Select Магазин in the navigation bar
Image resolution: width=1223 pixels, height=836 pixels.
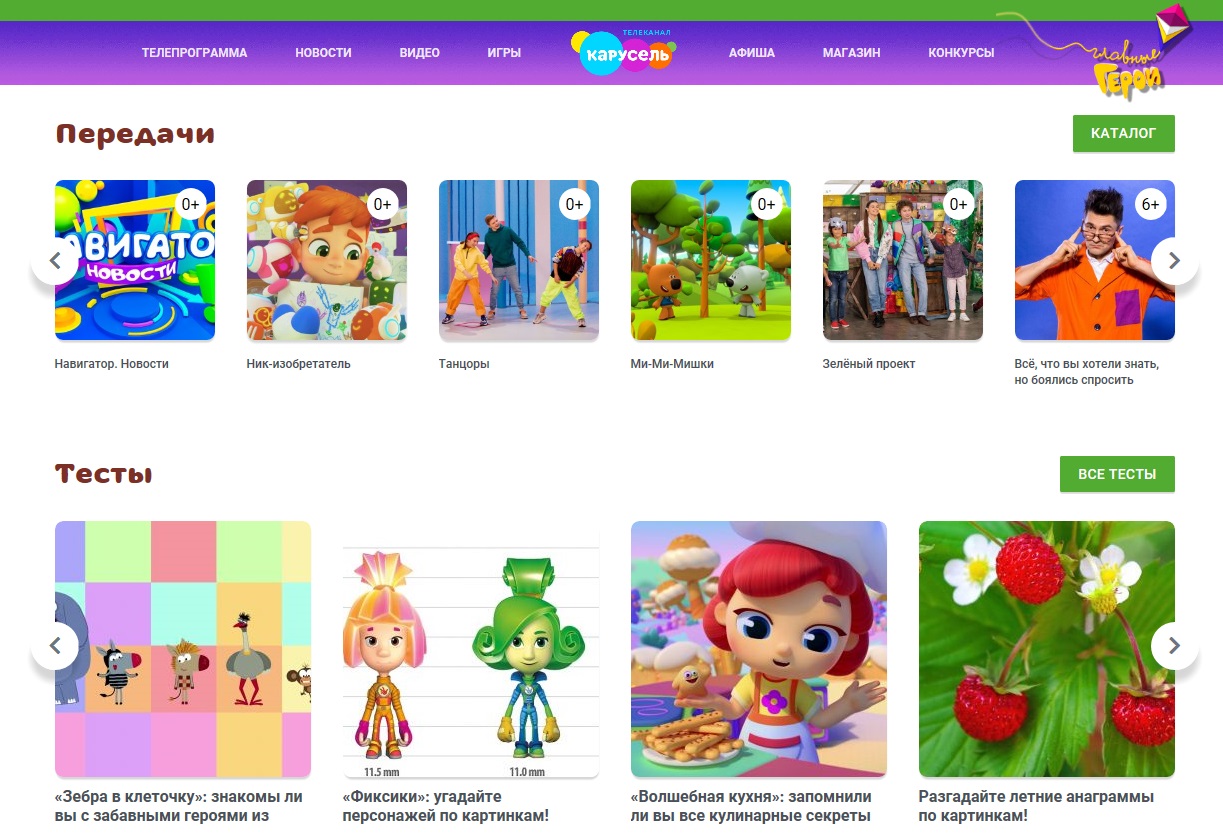click(852, 53)
